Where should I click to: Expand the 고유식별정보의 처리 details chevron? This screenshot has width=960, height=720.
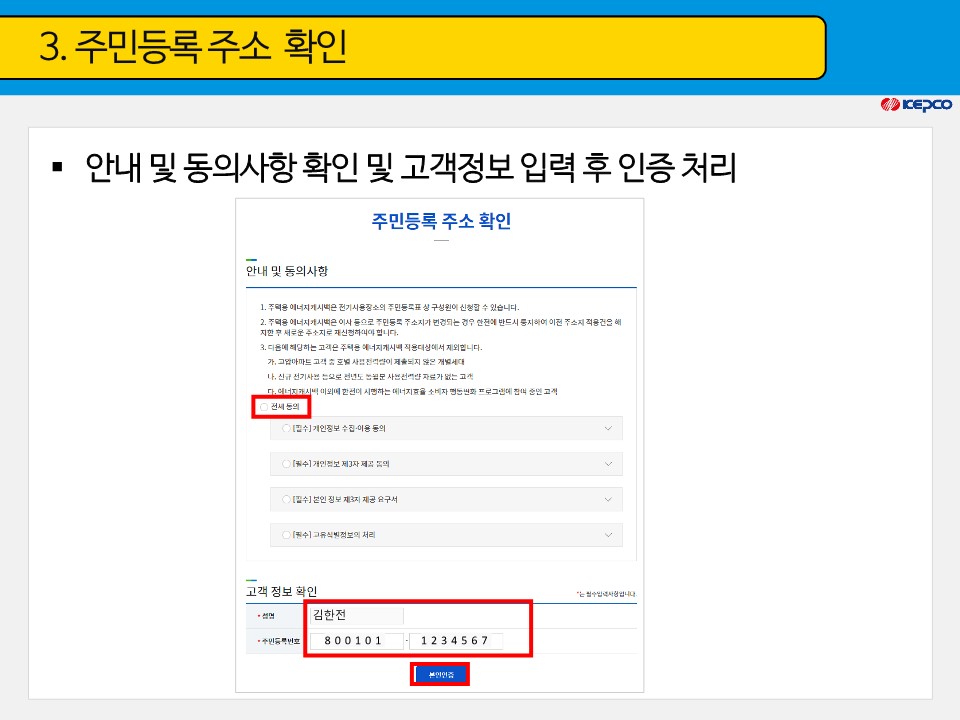[x=608, y=534]
